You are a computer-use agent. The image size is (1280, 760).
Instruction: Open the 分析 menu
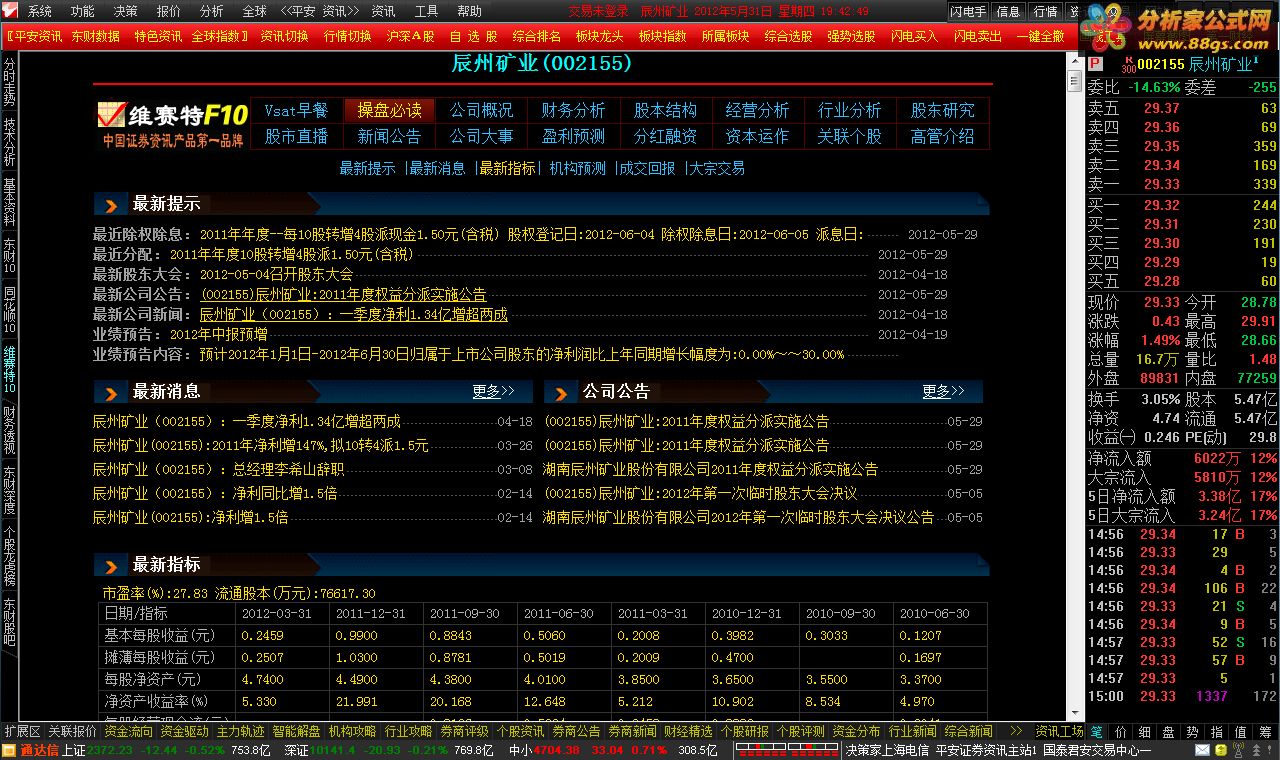pyautogui.click(x=212, y=12)
